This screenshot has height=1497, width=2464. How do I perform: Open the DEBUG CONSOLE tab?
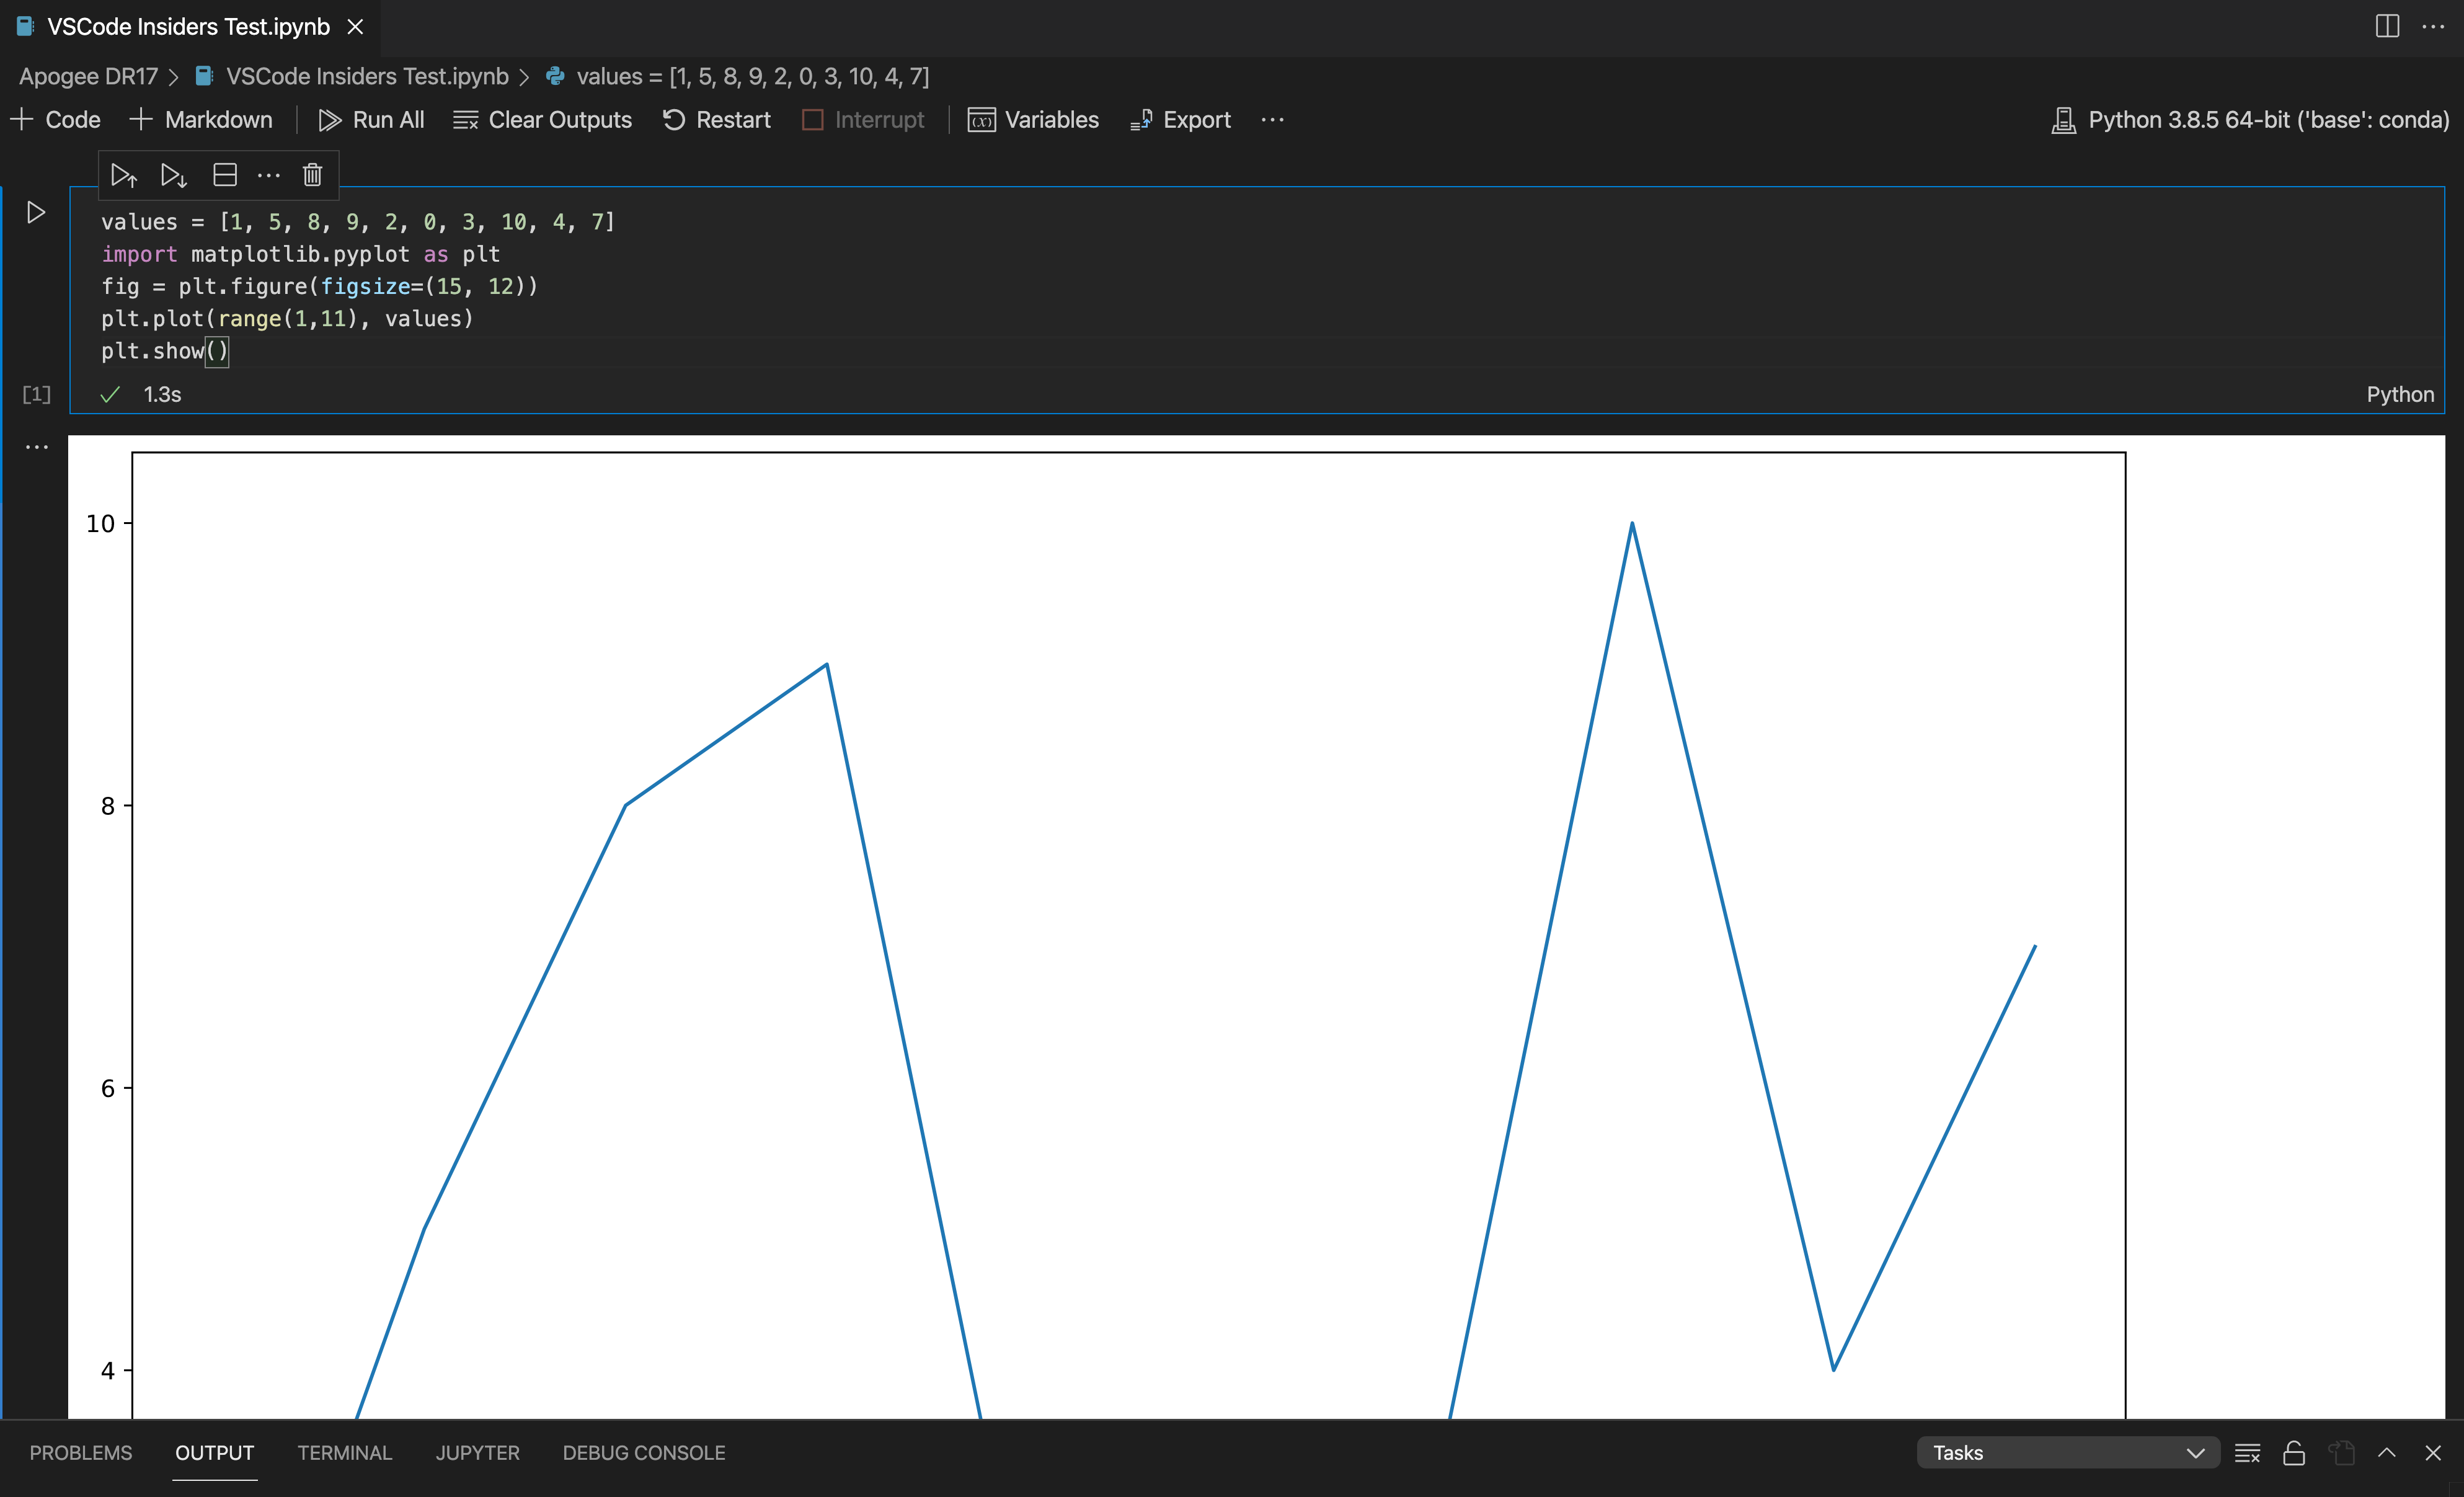[644, 1452]
